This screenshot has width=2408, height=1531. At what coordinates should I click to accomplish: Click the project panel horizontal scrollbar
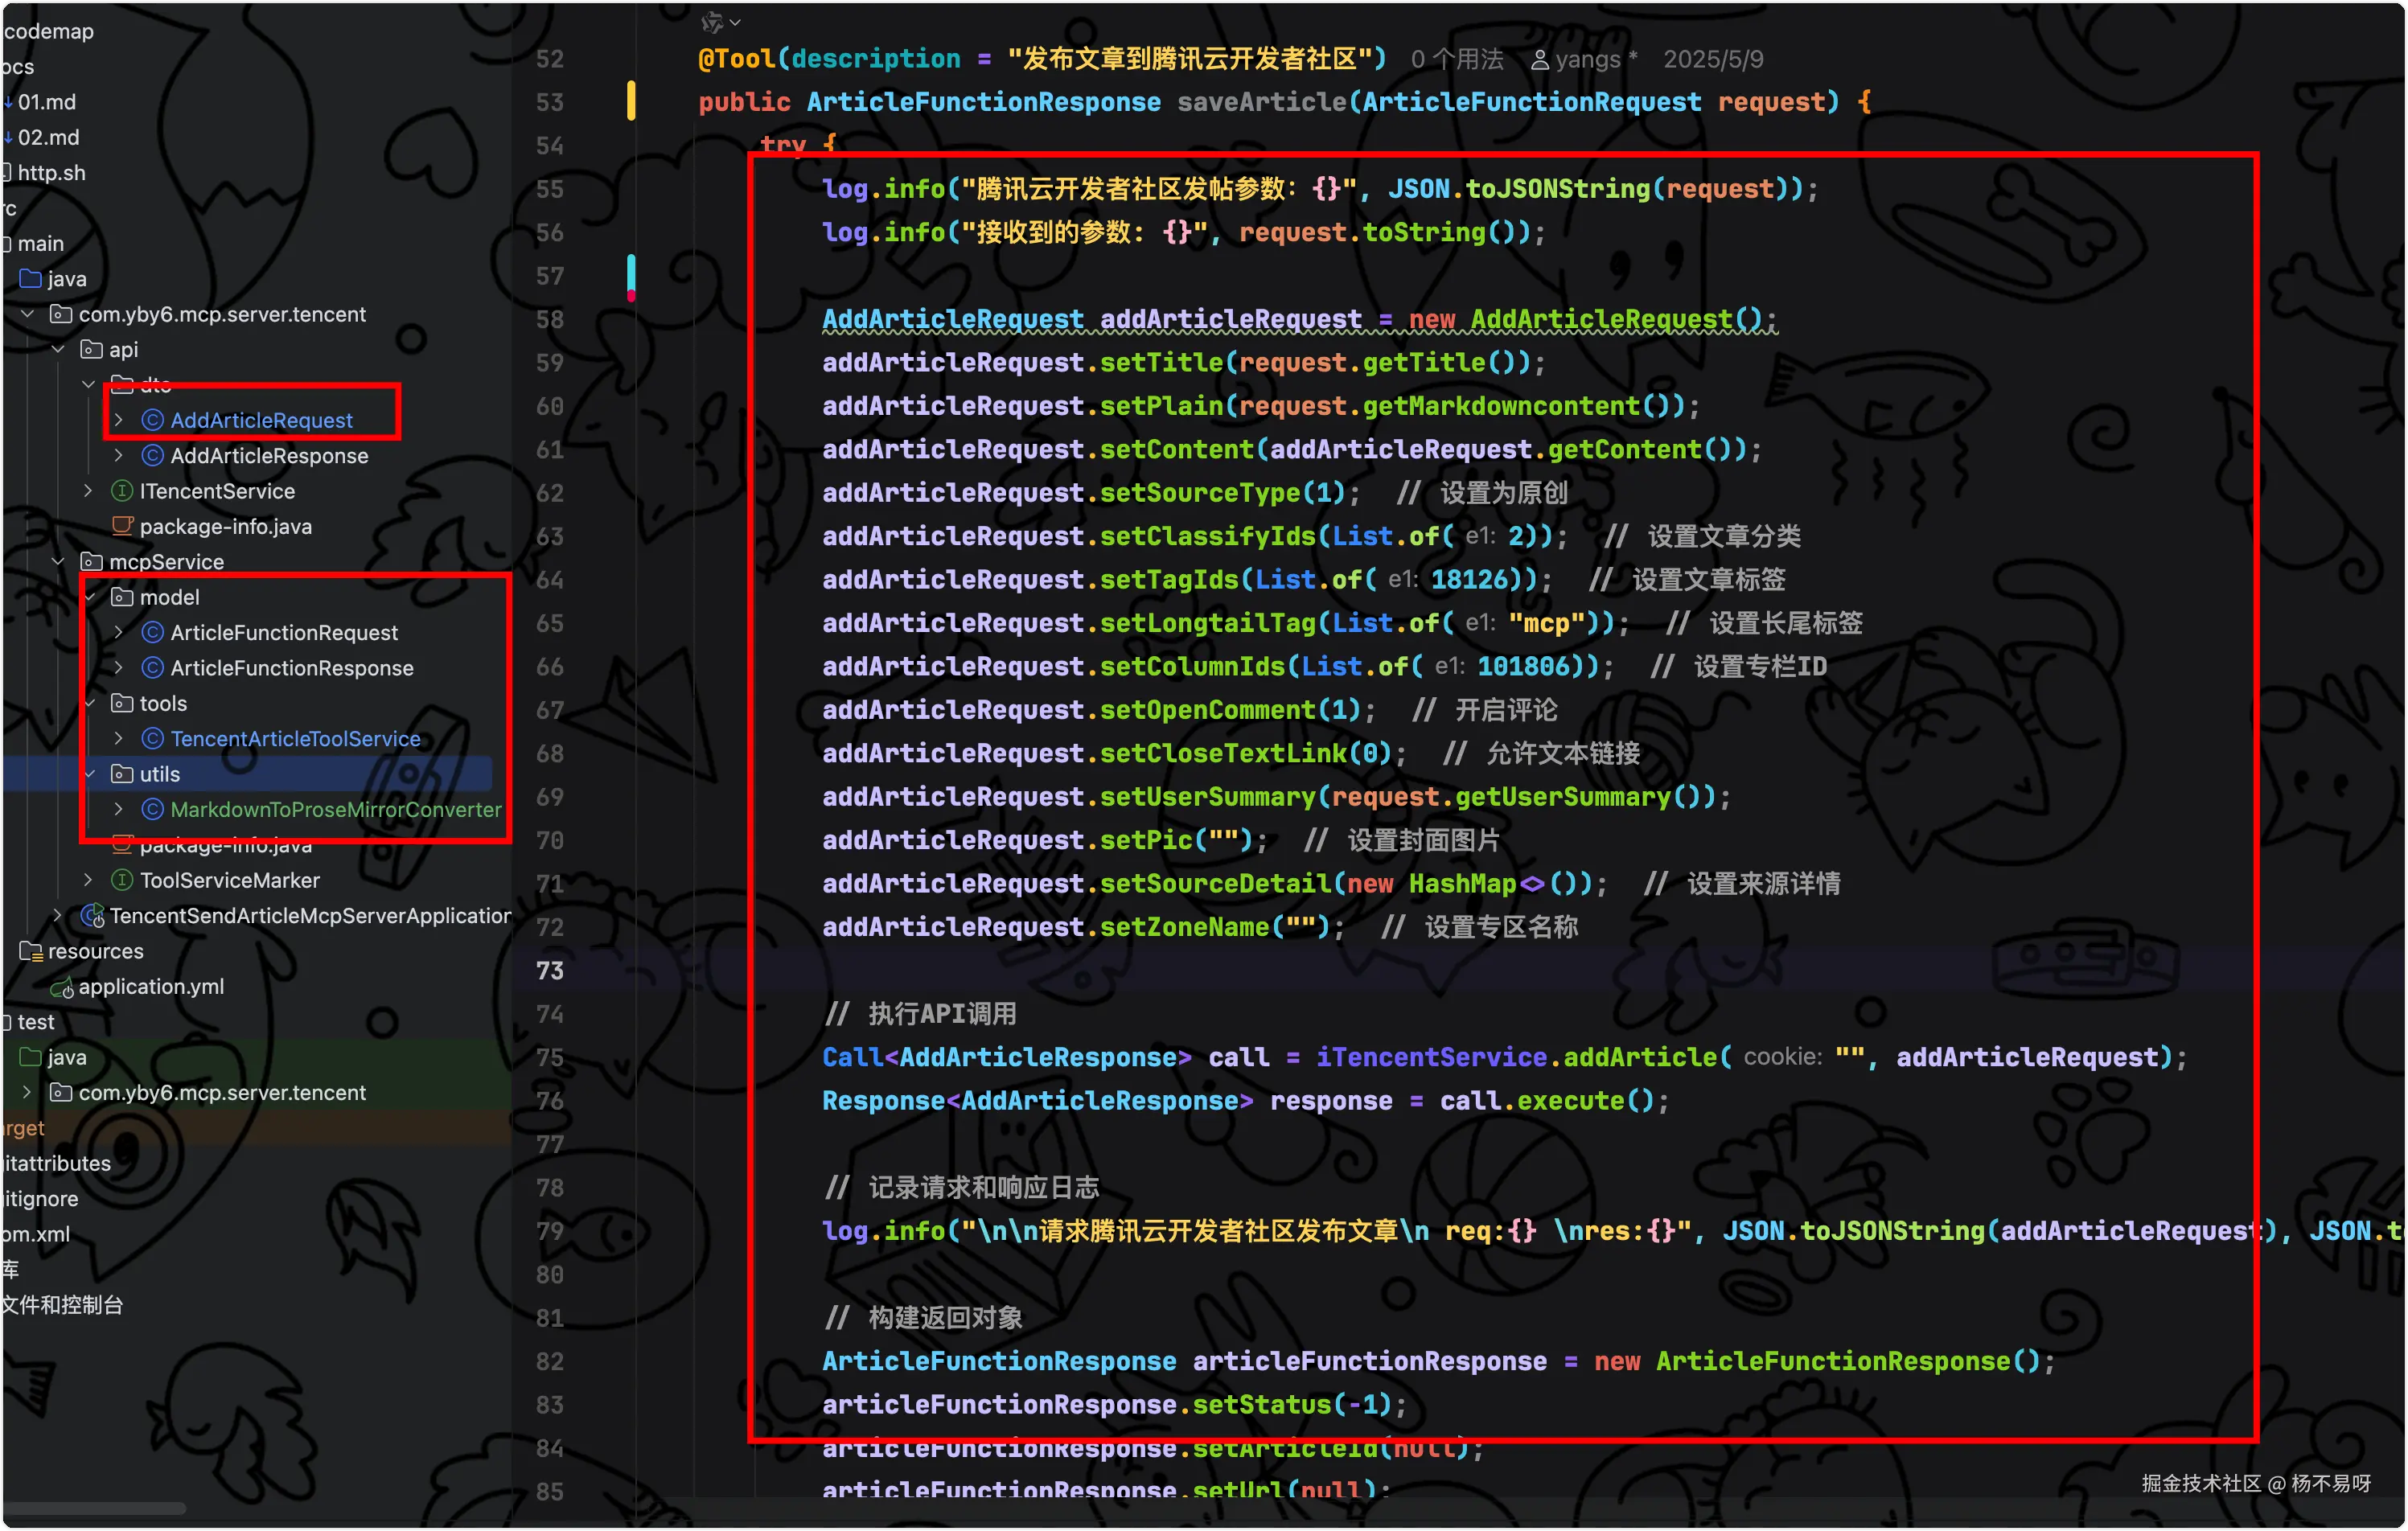pyautogui.click(x=95, y=1508)
